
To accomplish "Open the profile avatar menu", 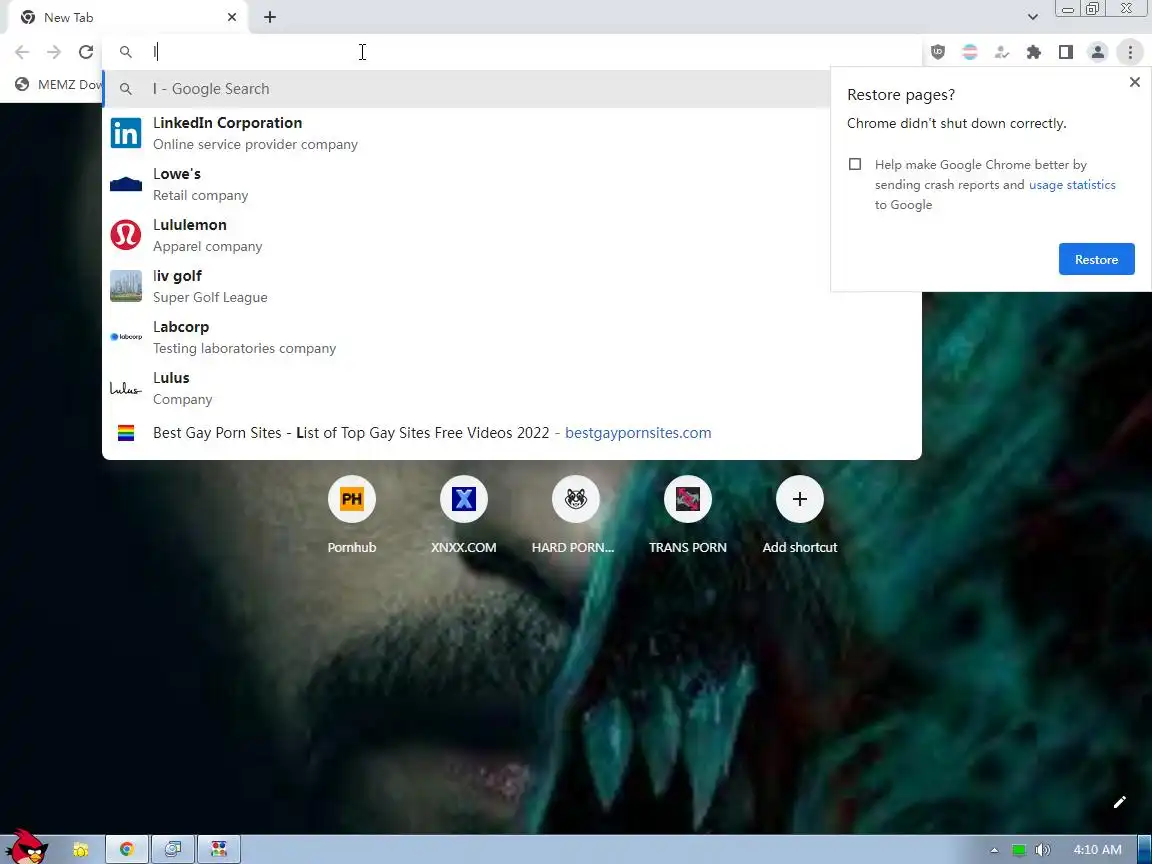I will (1098, 51).
